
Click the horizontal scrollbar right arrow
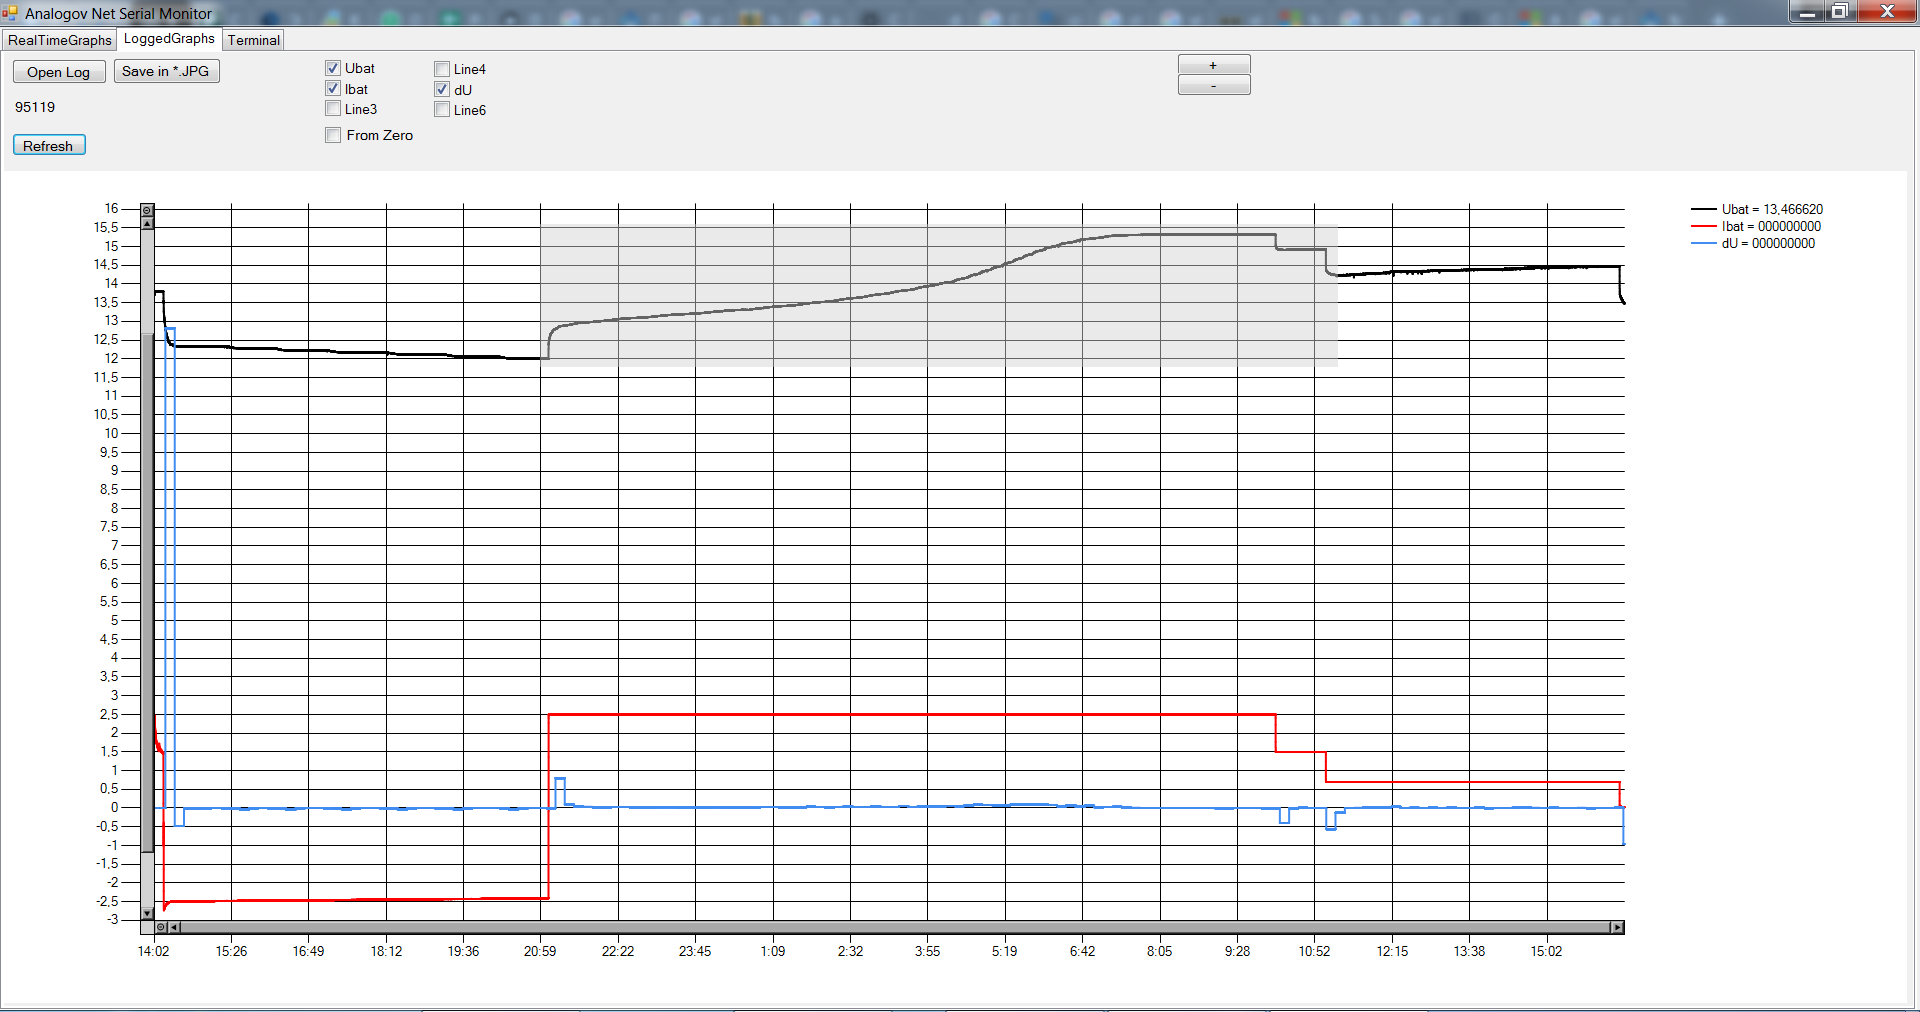coord(1617,927)
